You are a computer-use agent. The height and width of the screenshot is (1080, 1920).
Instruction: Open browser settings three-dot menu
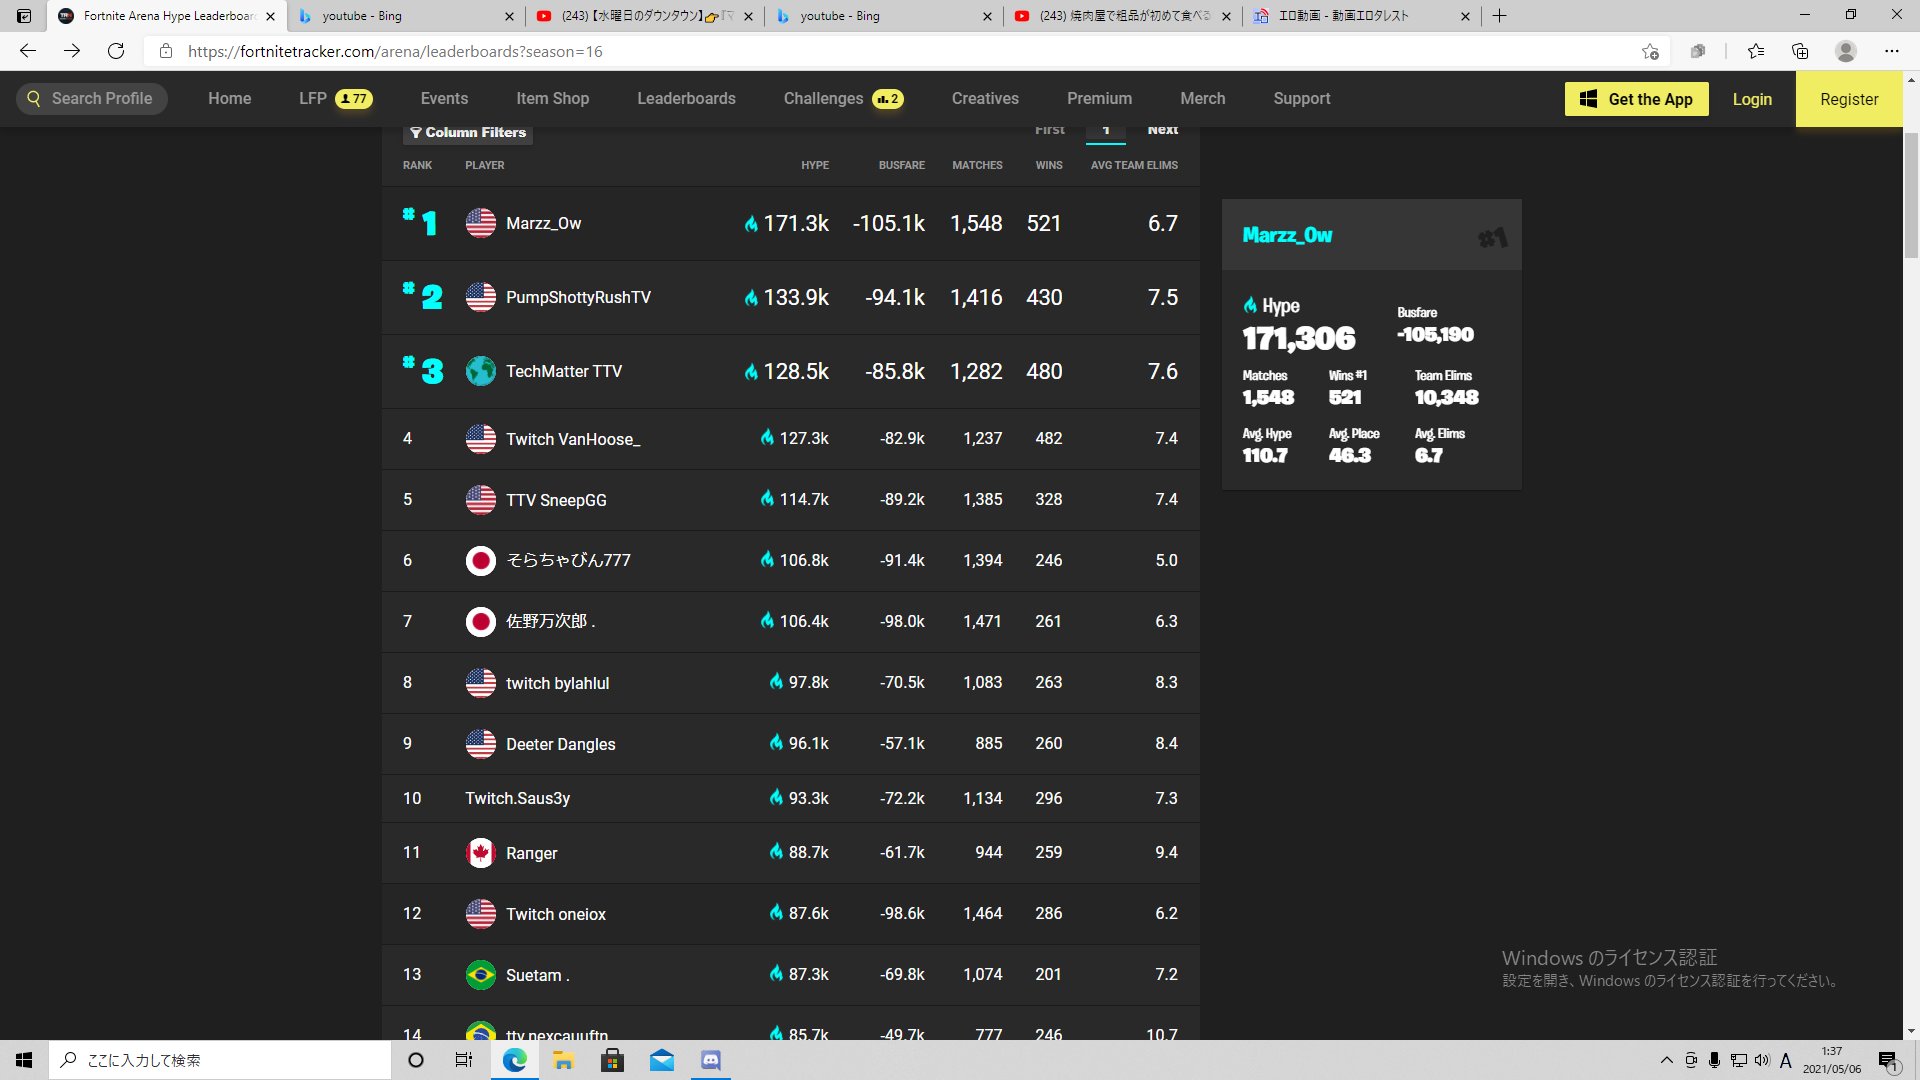click(1891, 51)
